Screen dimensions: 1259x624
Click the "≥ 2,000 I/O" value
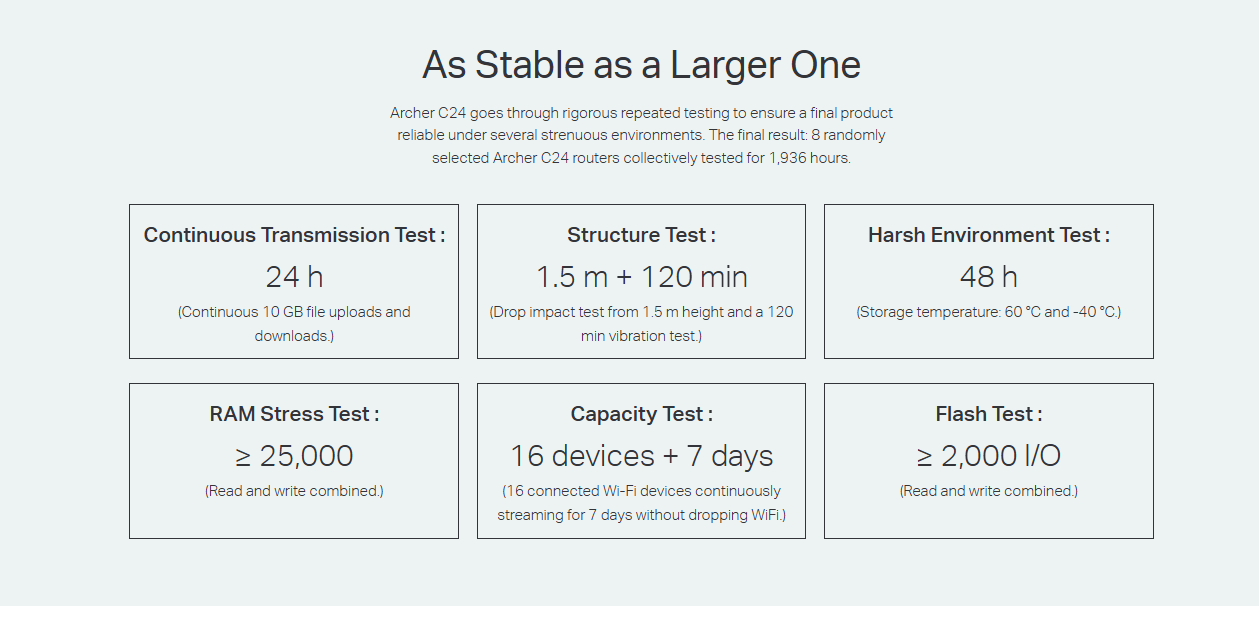pyautogui.click(x=988, y=456)
